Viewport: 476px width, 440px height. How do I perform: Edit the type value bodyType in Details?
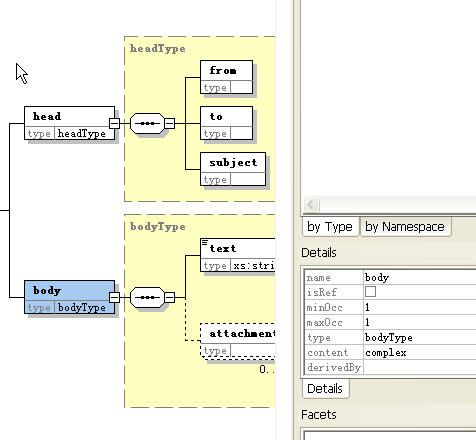coord(419,338)
